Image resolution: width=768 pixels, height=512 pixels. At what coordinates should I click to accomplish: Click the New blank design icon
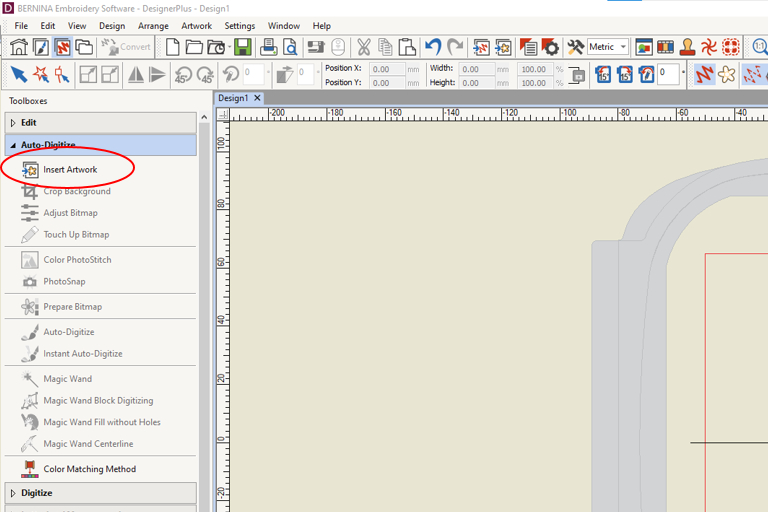tap(173, 47)
